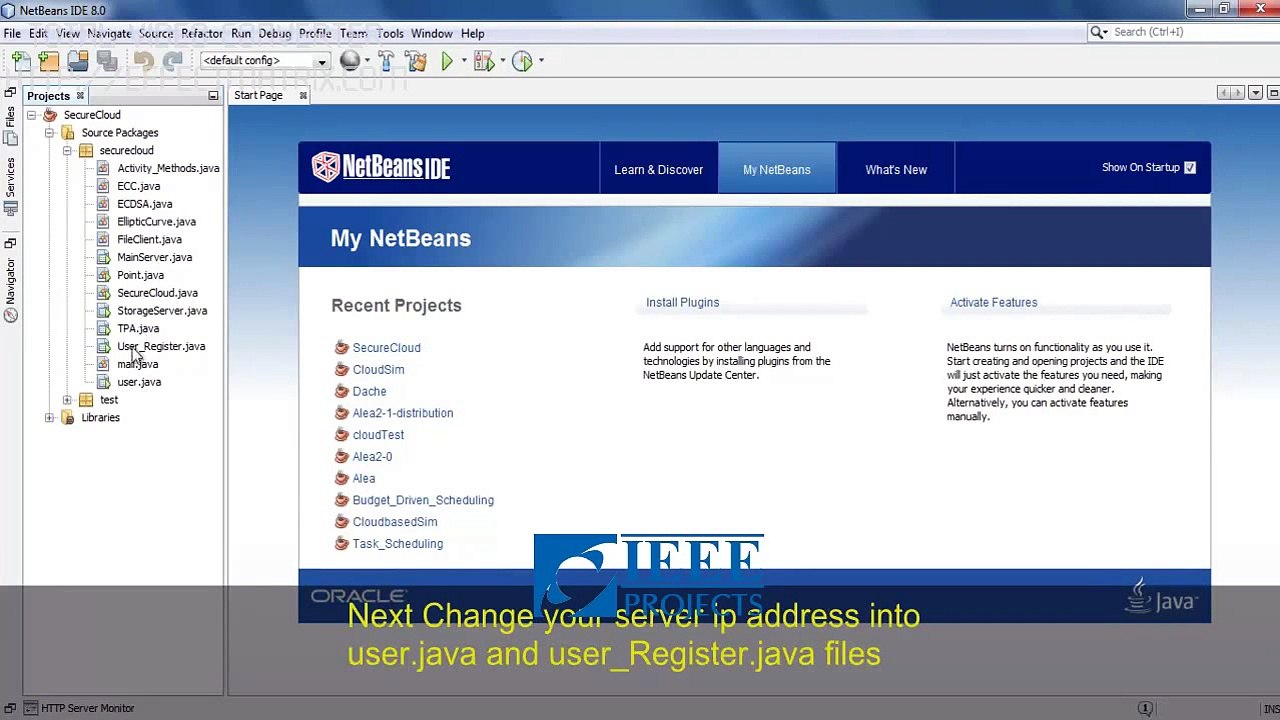This screenshot has height=720, width=1280.
Task: Open the Files side panel
Action: click(x=10, y=125)
